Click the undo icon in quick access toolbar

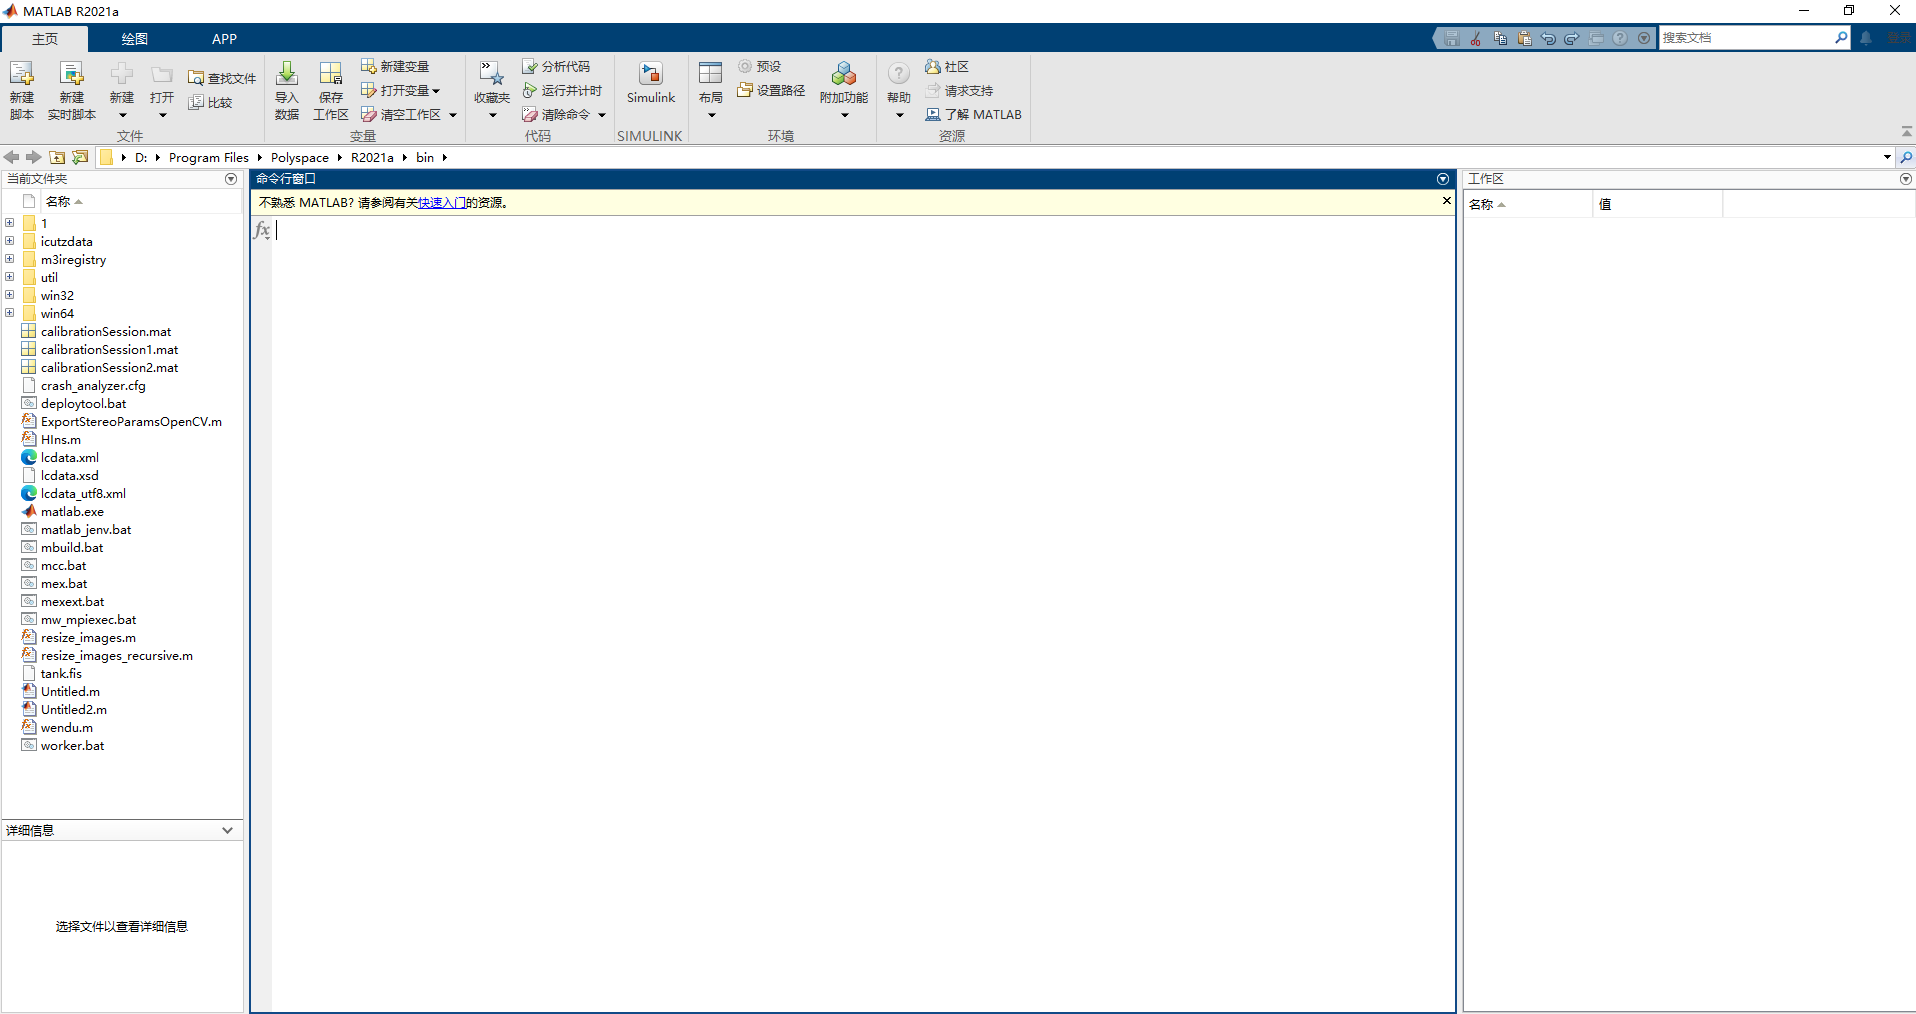(1548, 38)
